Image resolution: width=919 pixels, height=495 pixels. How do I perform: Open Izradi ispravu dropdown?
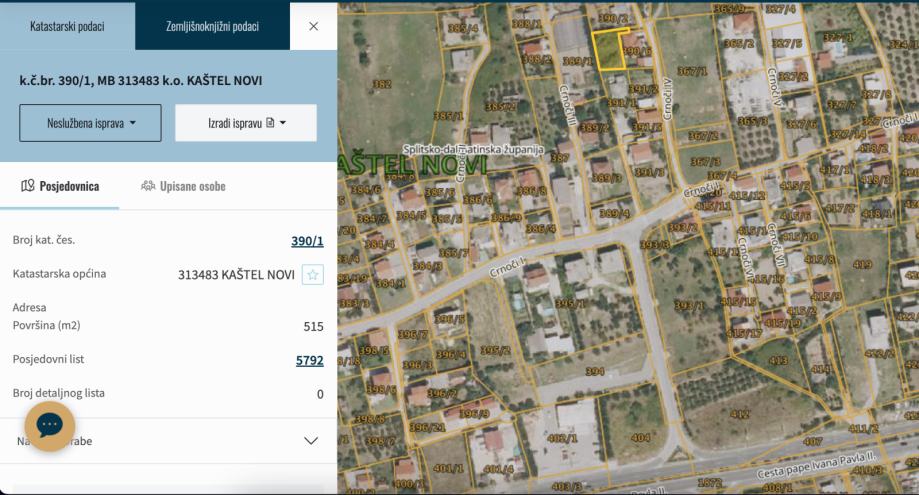click(x=246, y=123)
